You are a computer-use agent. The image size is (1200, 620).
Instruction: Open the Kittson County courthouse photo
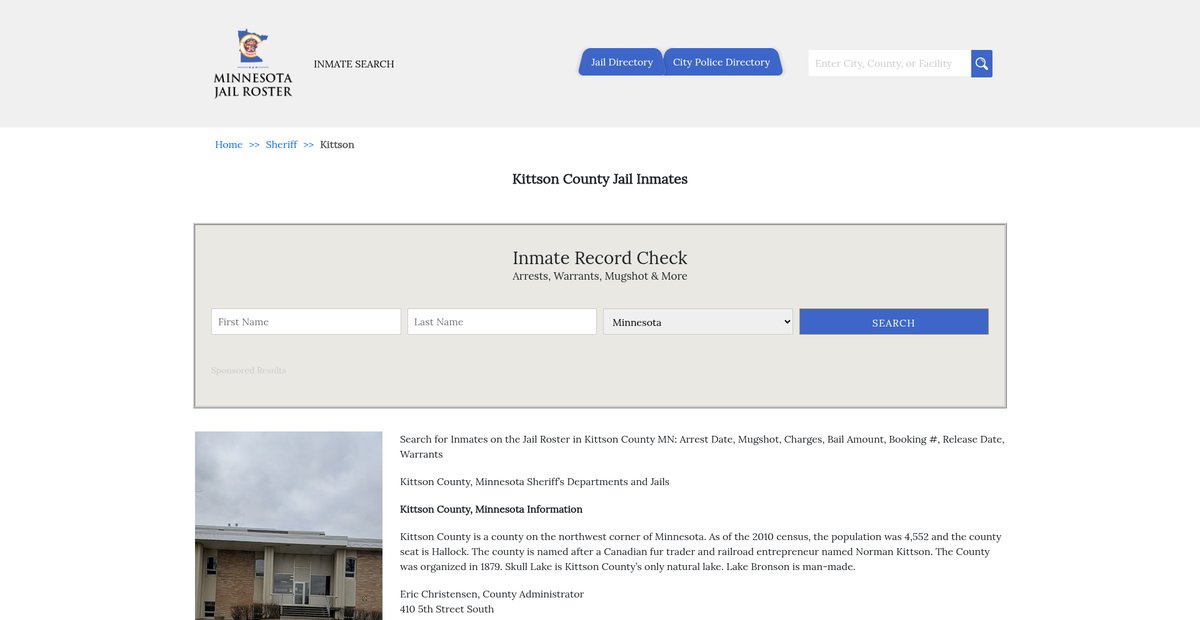288,525
